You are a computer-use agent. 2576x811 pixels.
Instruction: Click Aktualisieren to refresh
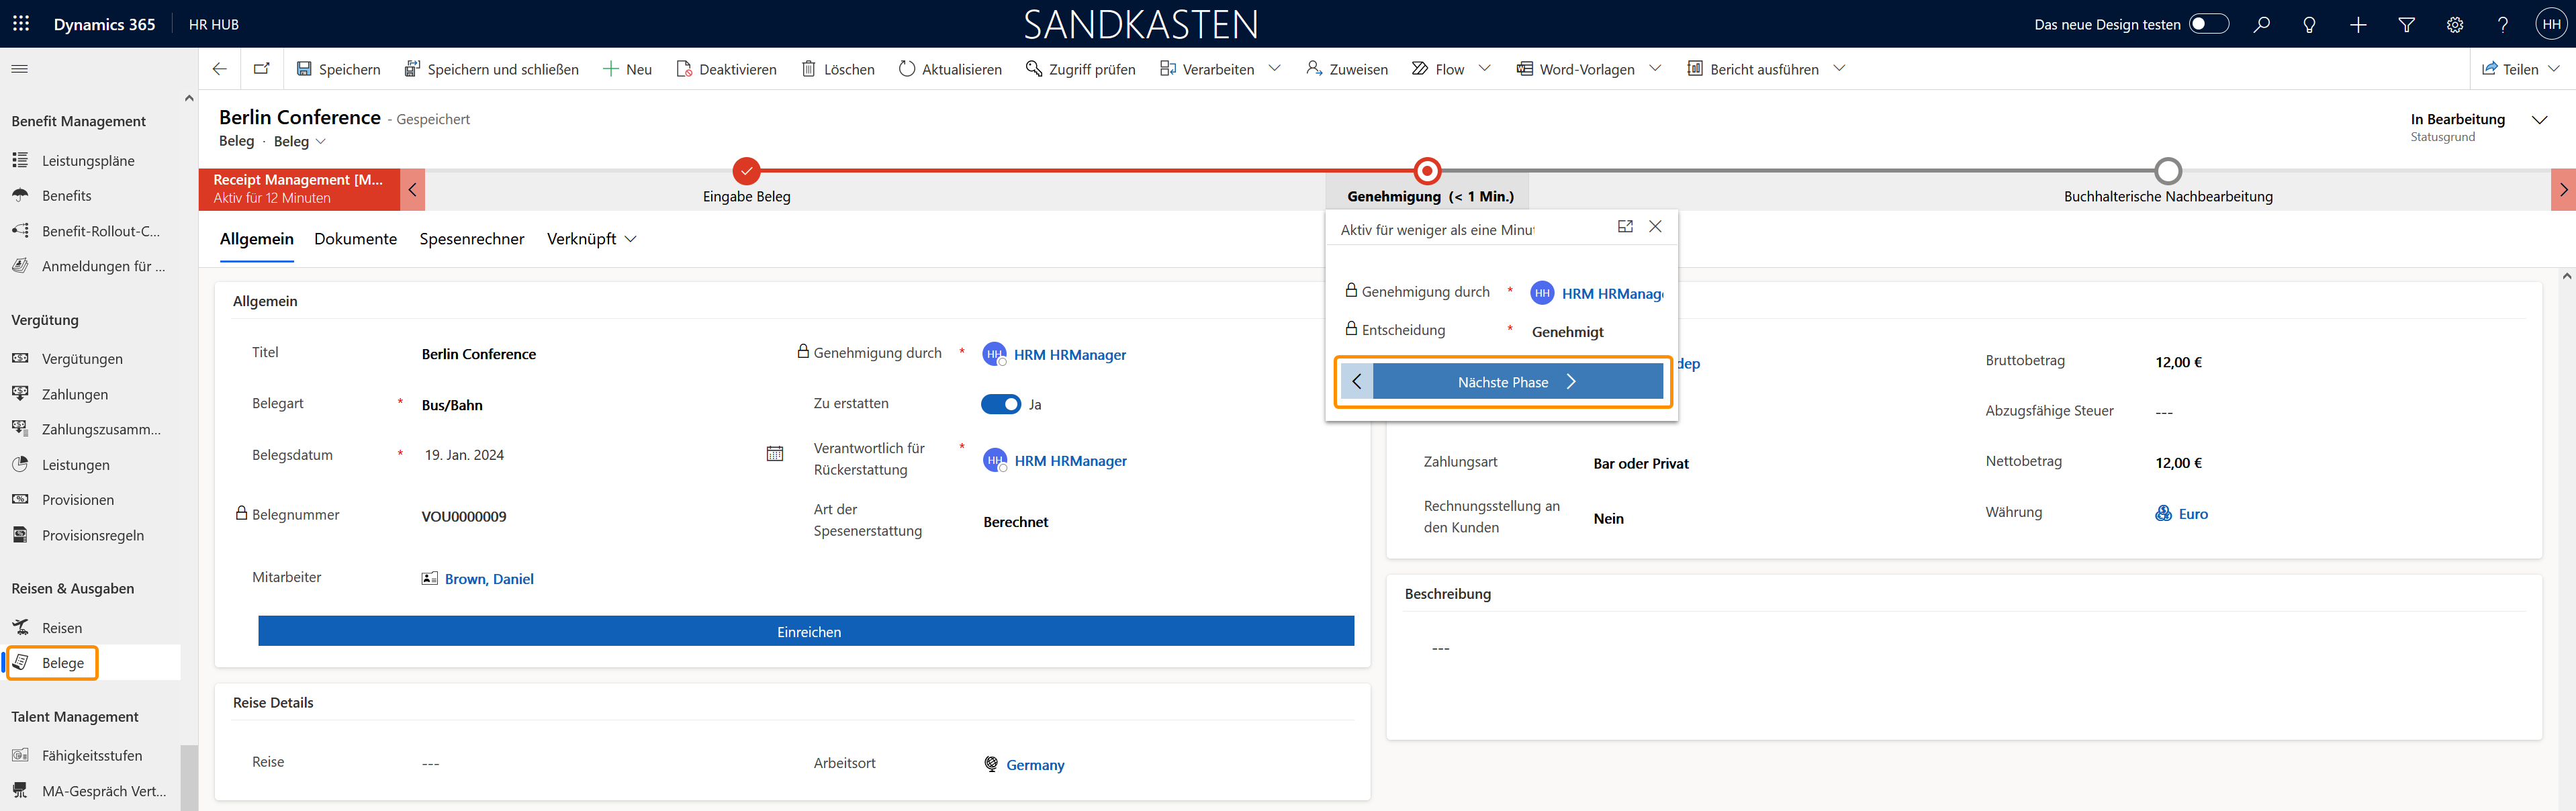coord(950,69)
